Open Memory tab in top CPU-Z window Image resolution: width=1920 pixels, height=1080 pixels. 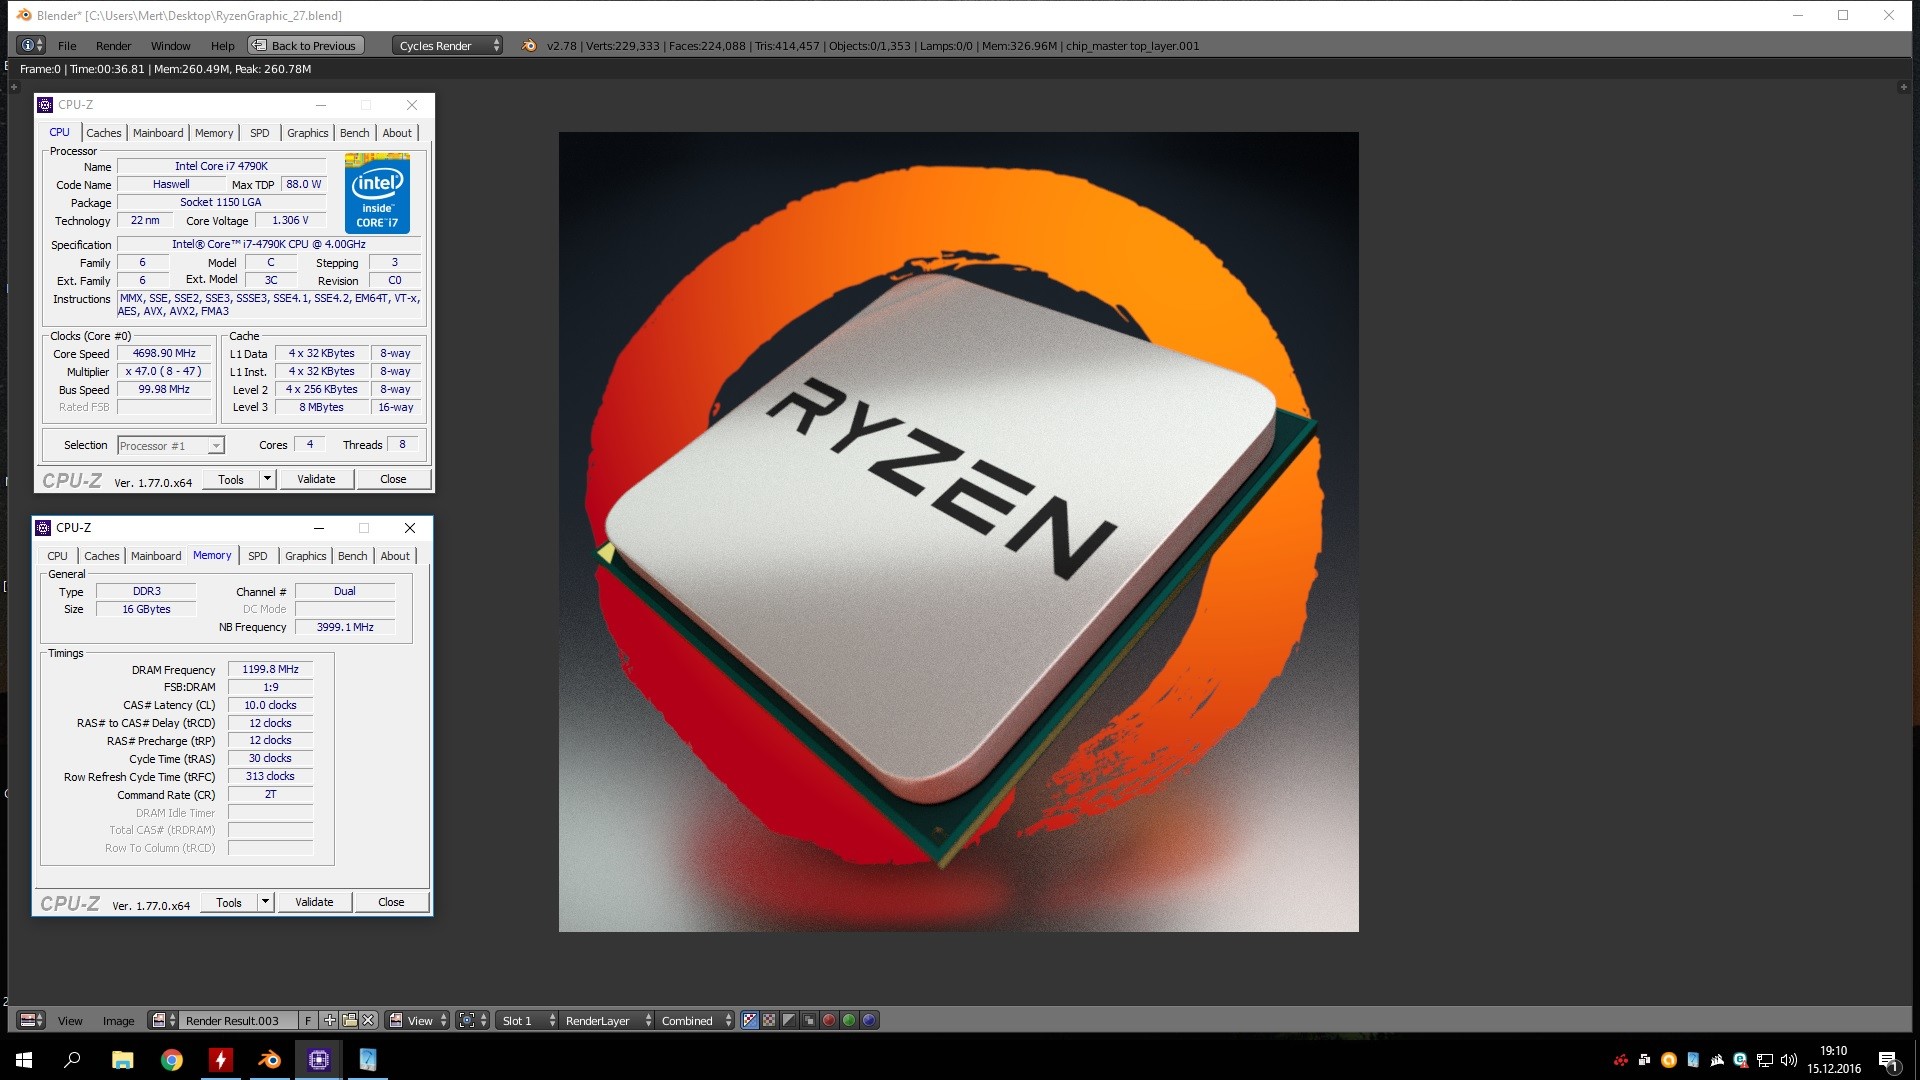(214, 133)
